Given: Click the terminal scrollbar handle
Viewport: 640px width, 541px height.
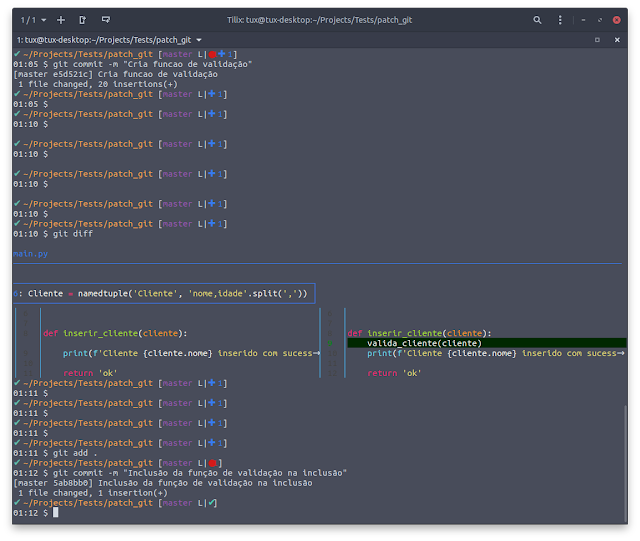Looking at the screenshot, I should (625, 463).
